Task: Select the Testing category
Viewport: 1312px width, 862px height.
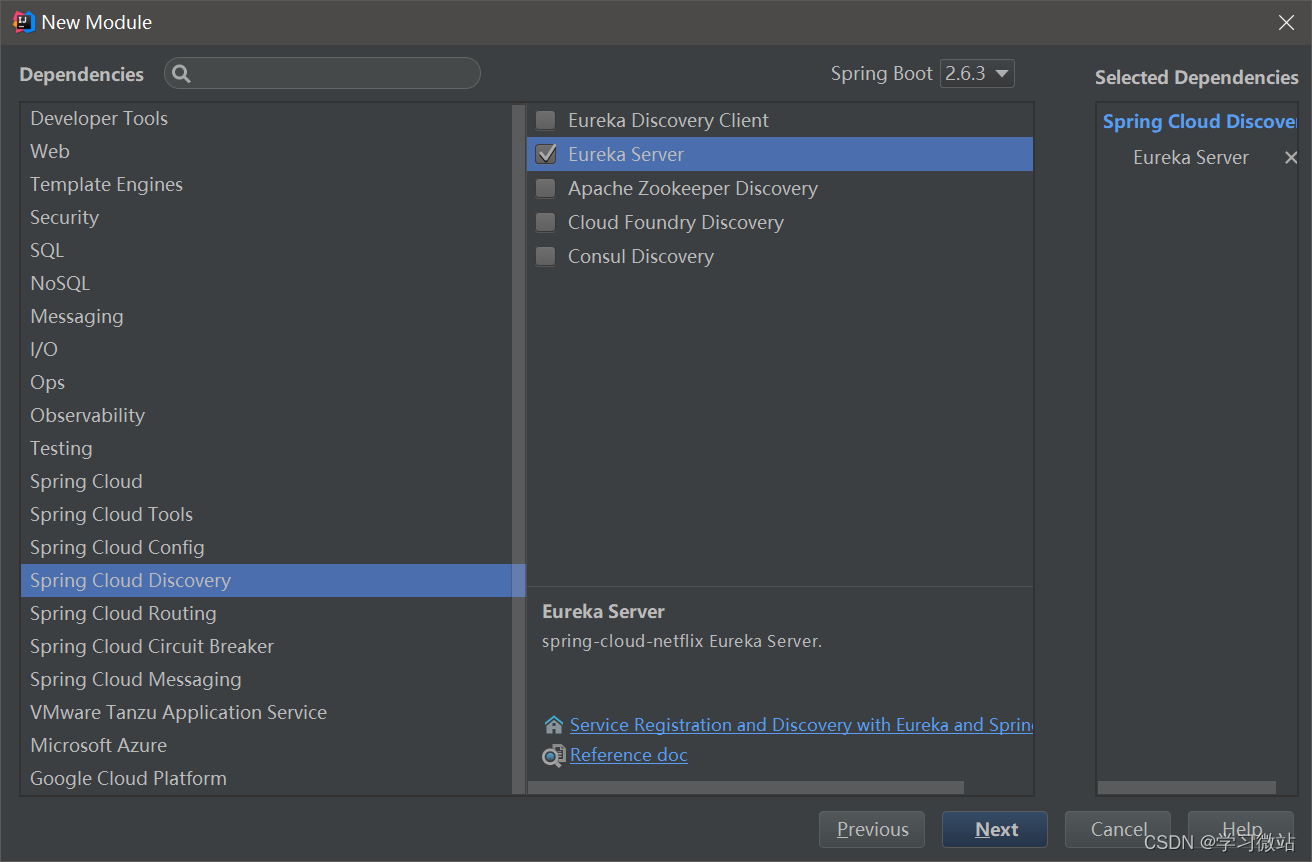Action: tap(266, 448)
